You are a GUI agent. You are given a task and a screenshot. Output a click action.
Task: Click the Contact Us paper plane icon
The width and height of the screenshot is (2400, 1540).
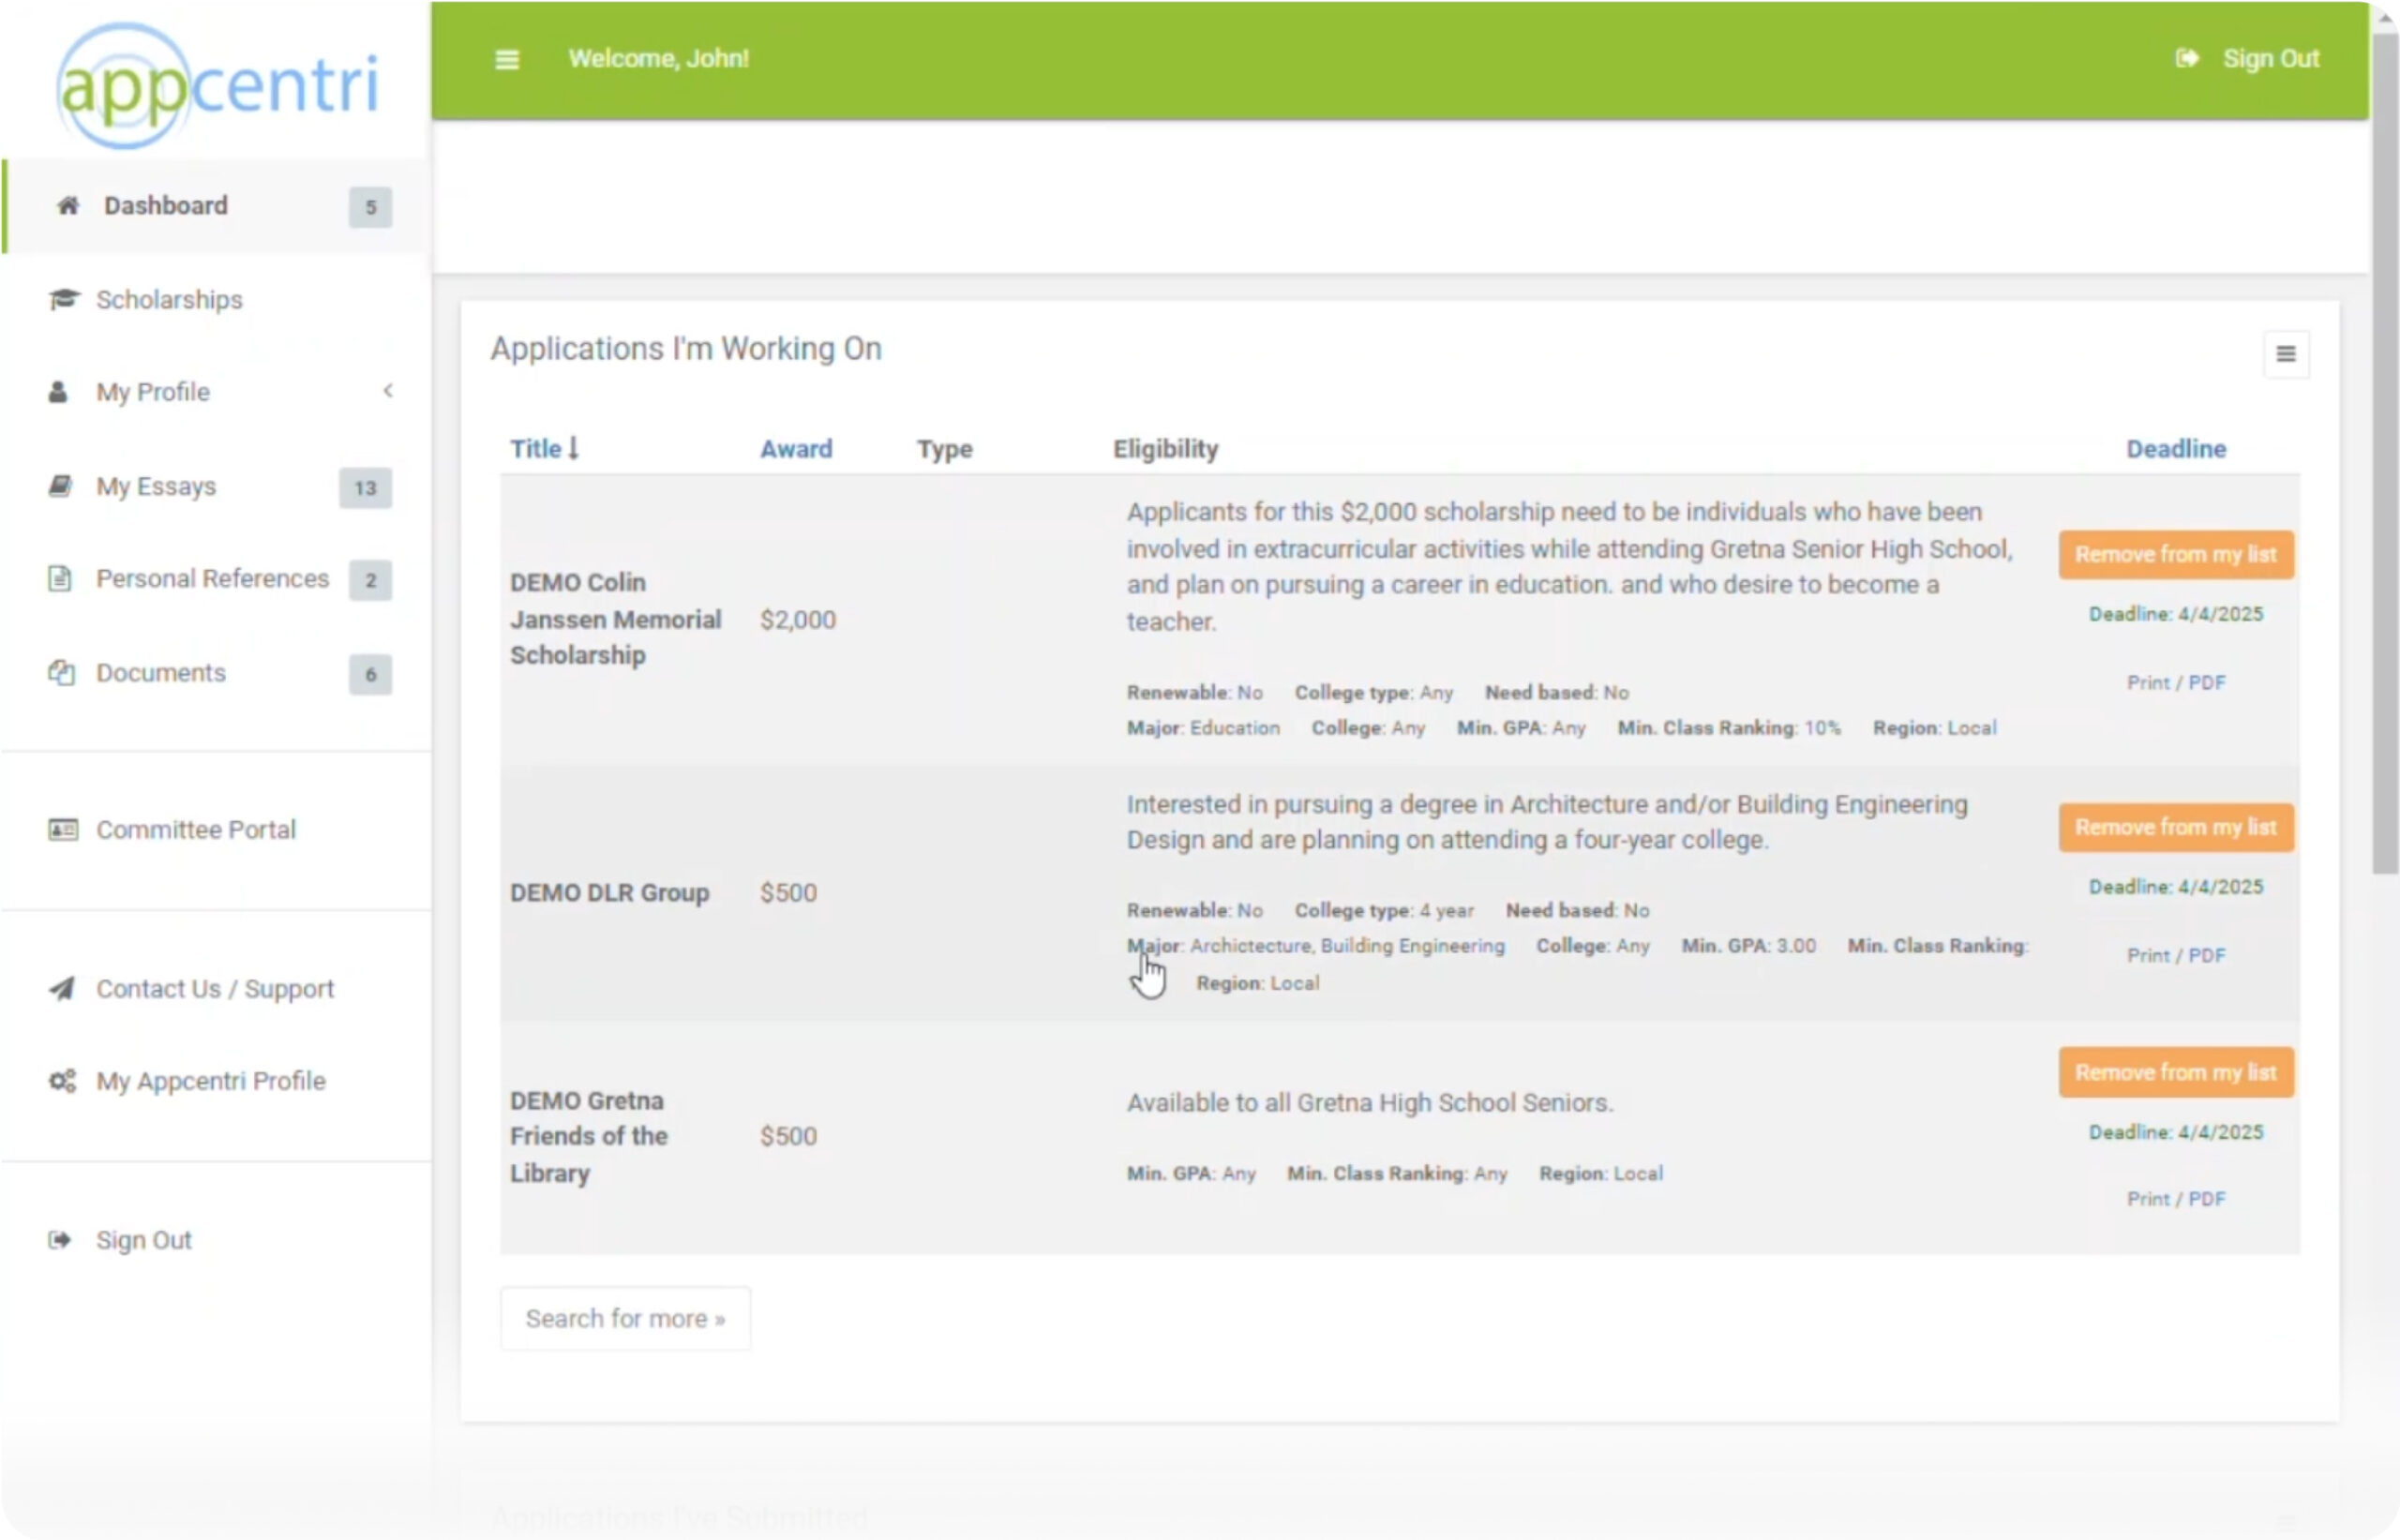point(62,988)
